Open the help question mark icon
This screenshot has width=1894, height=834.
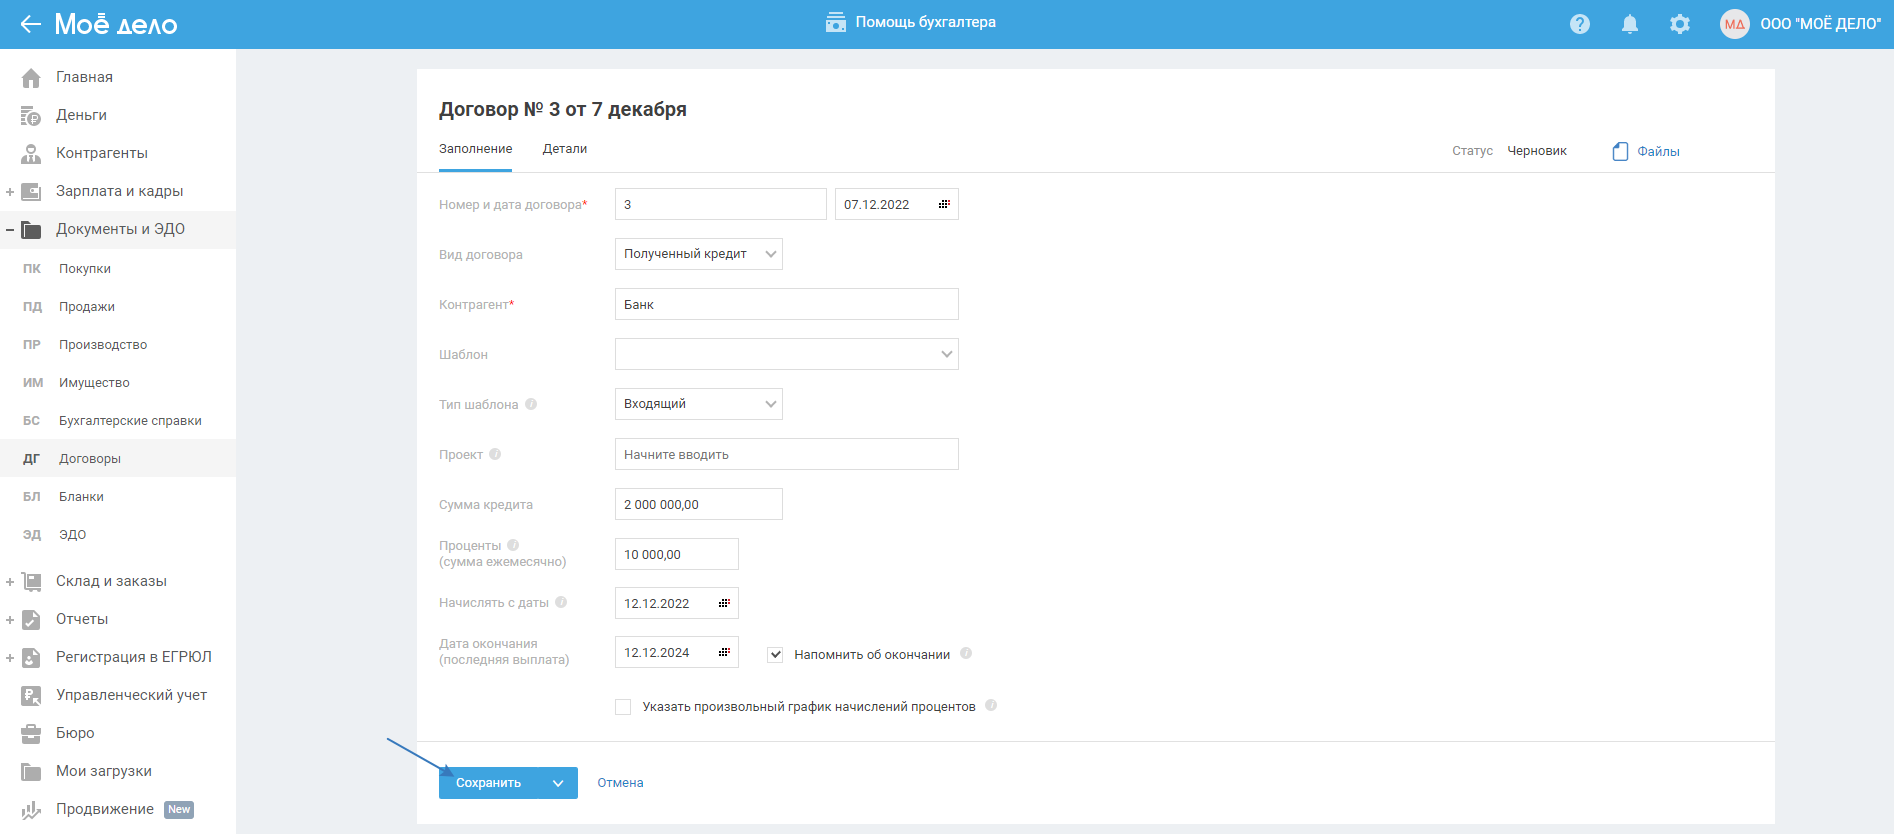click(1580, 24)
